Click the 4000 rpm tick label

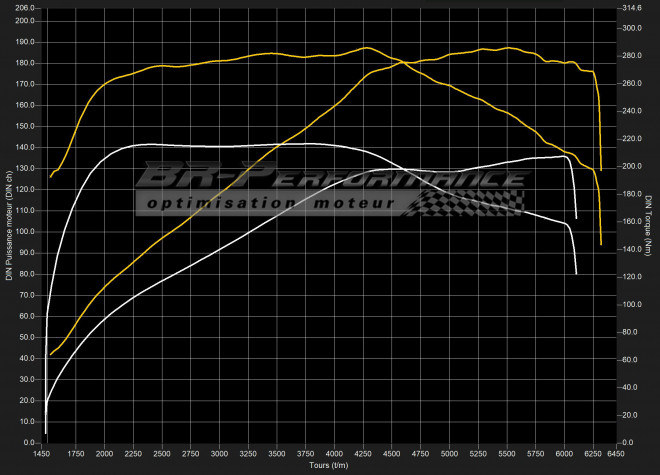click(x=334, y=453)
